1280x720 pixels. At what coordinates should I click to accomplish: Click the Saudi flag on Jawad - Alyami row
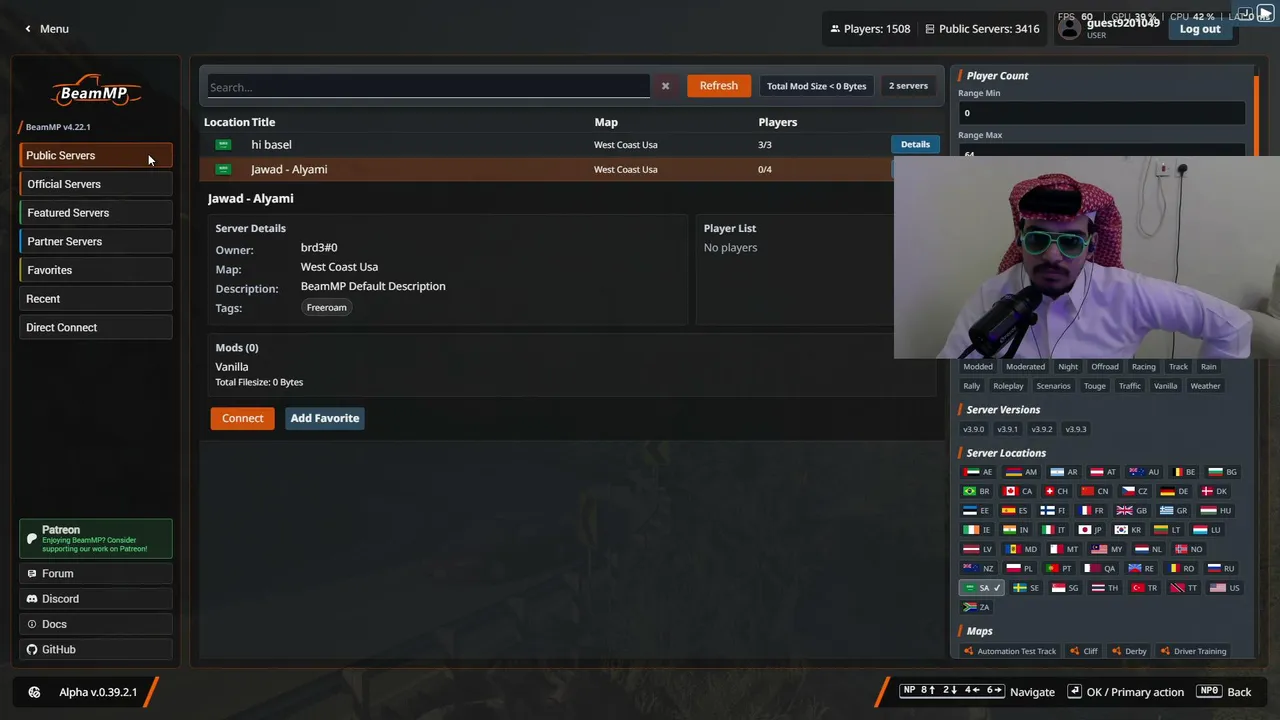pyautogui.click(x=223, y=170)
